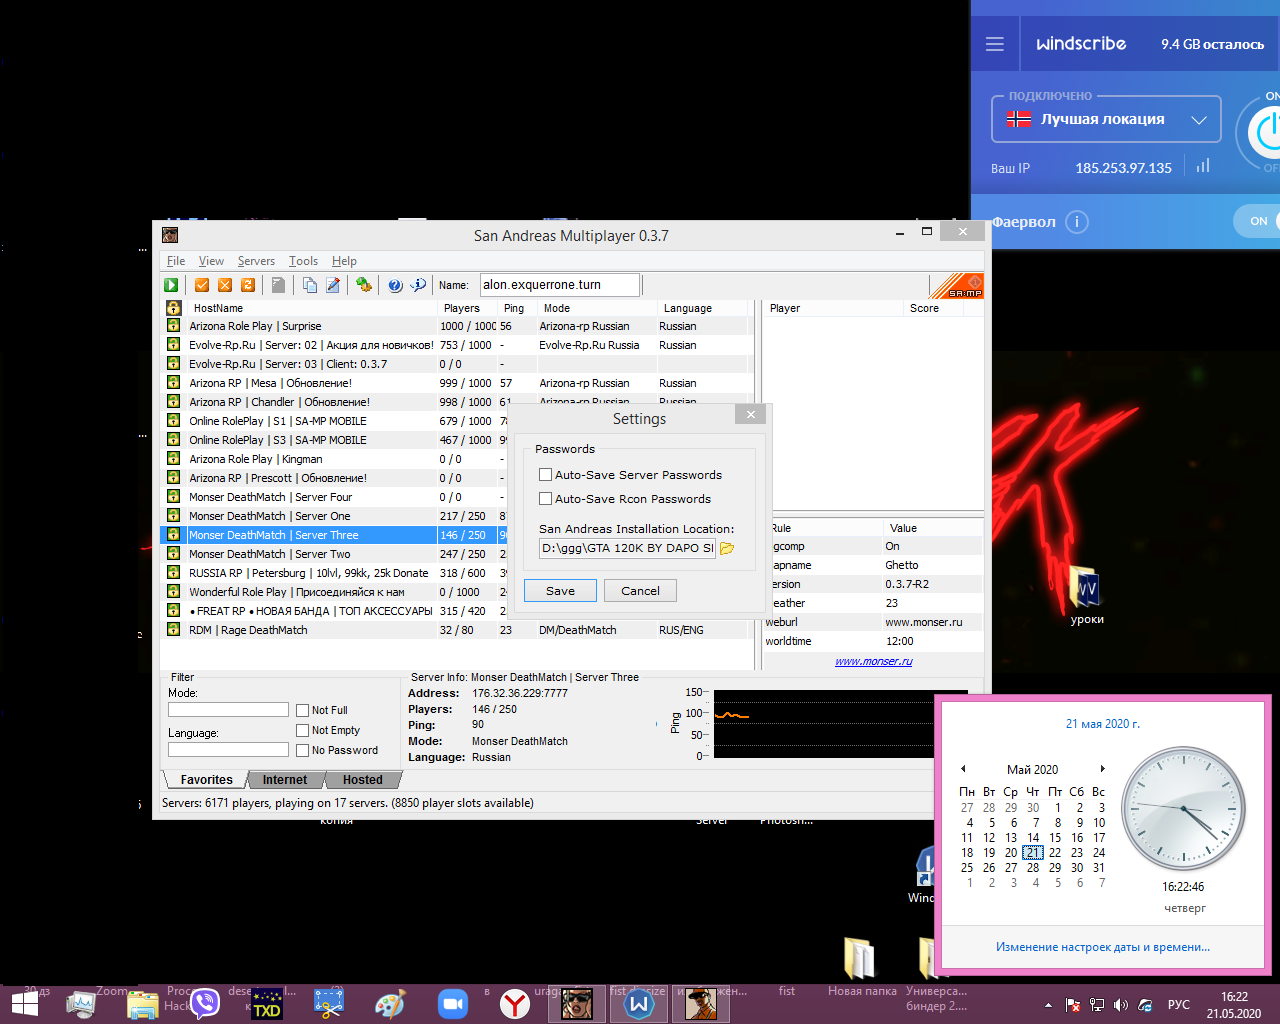The image size is (1280, 1024).
Task: Click the green Connect play icon
Action: 171,285
